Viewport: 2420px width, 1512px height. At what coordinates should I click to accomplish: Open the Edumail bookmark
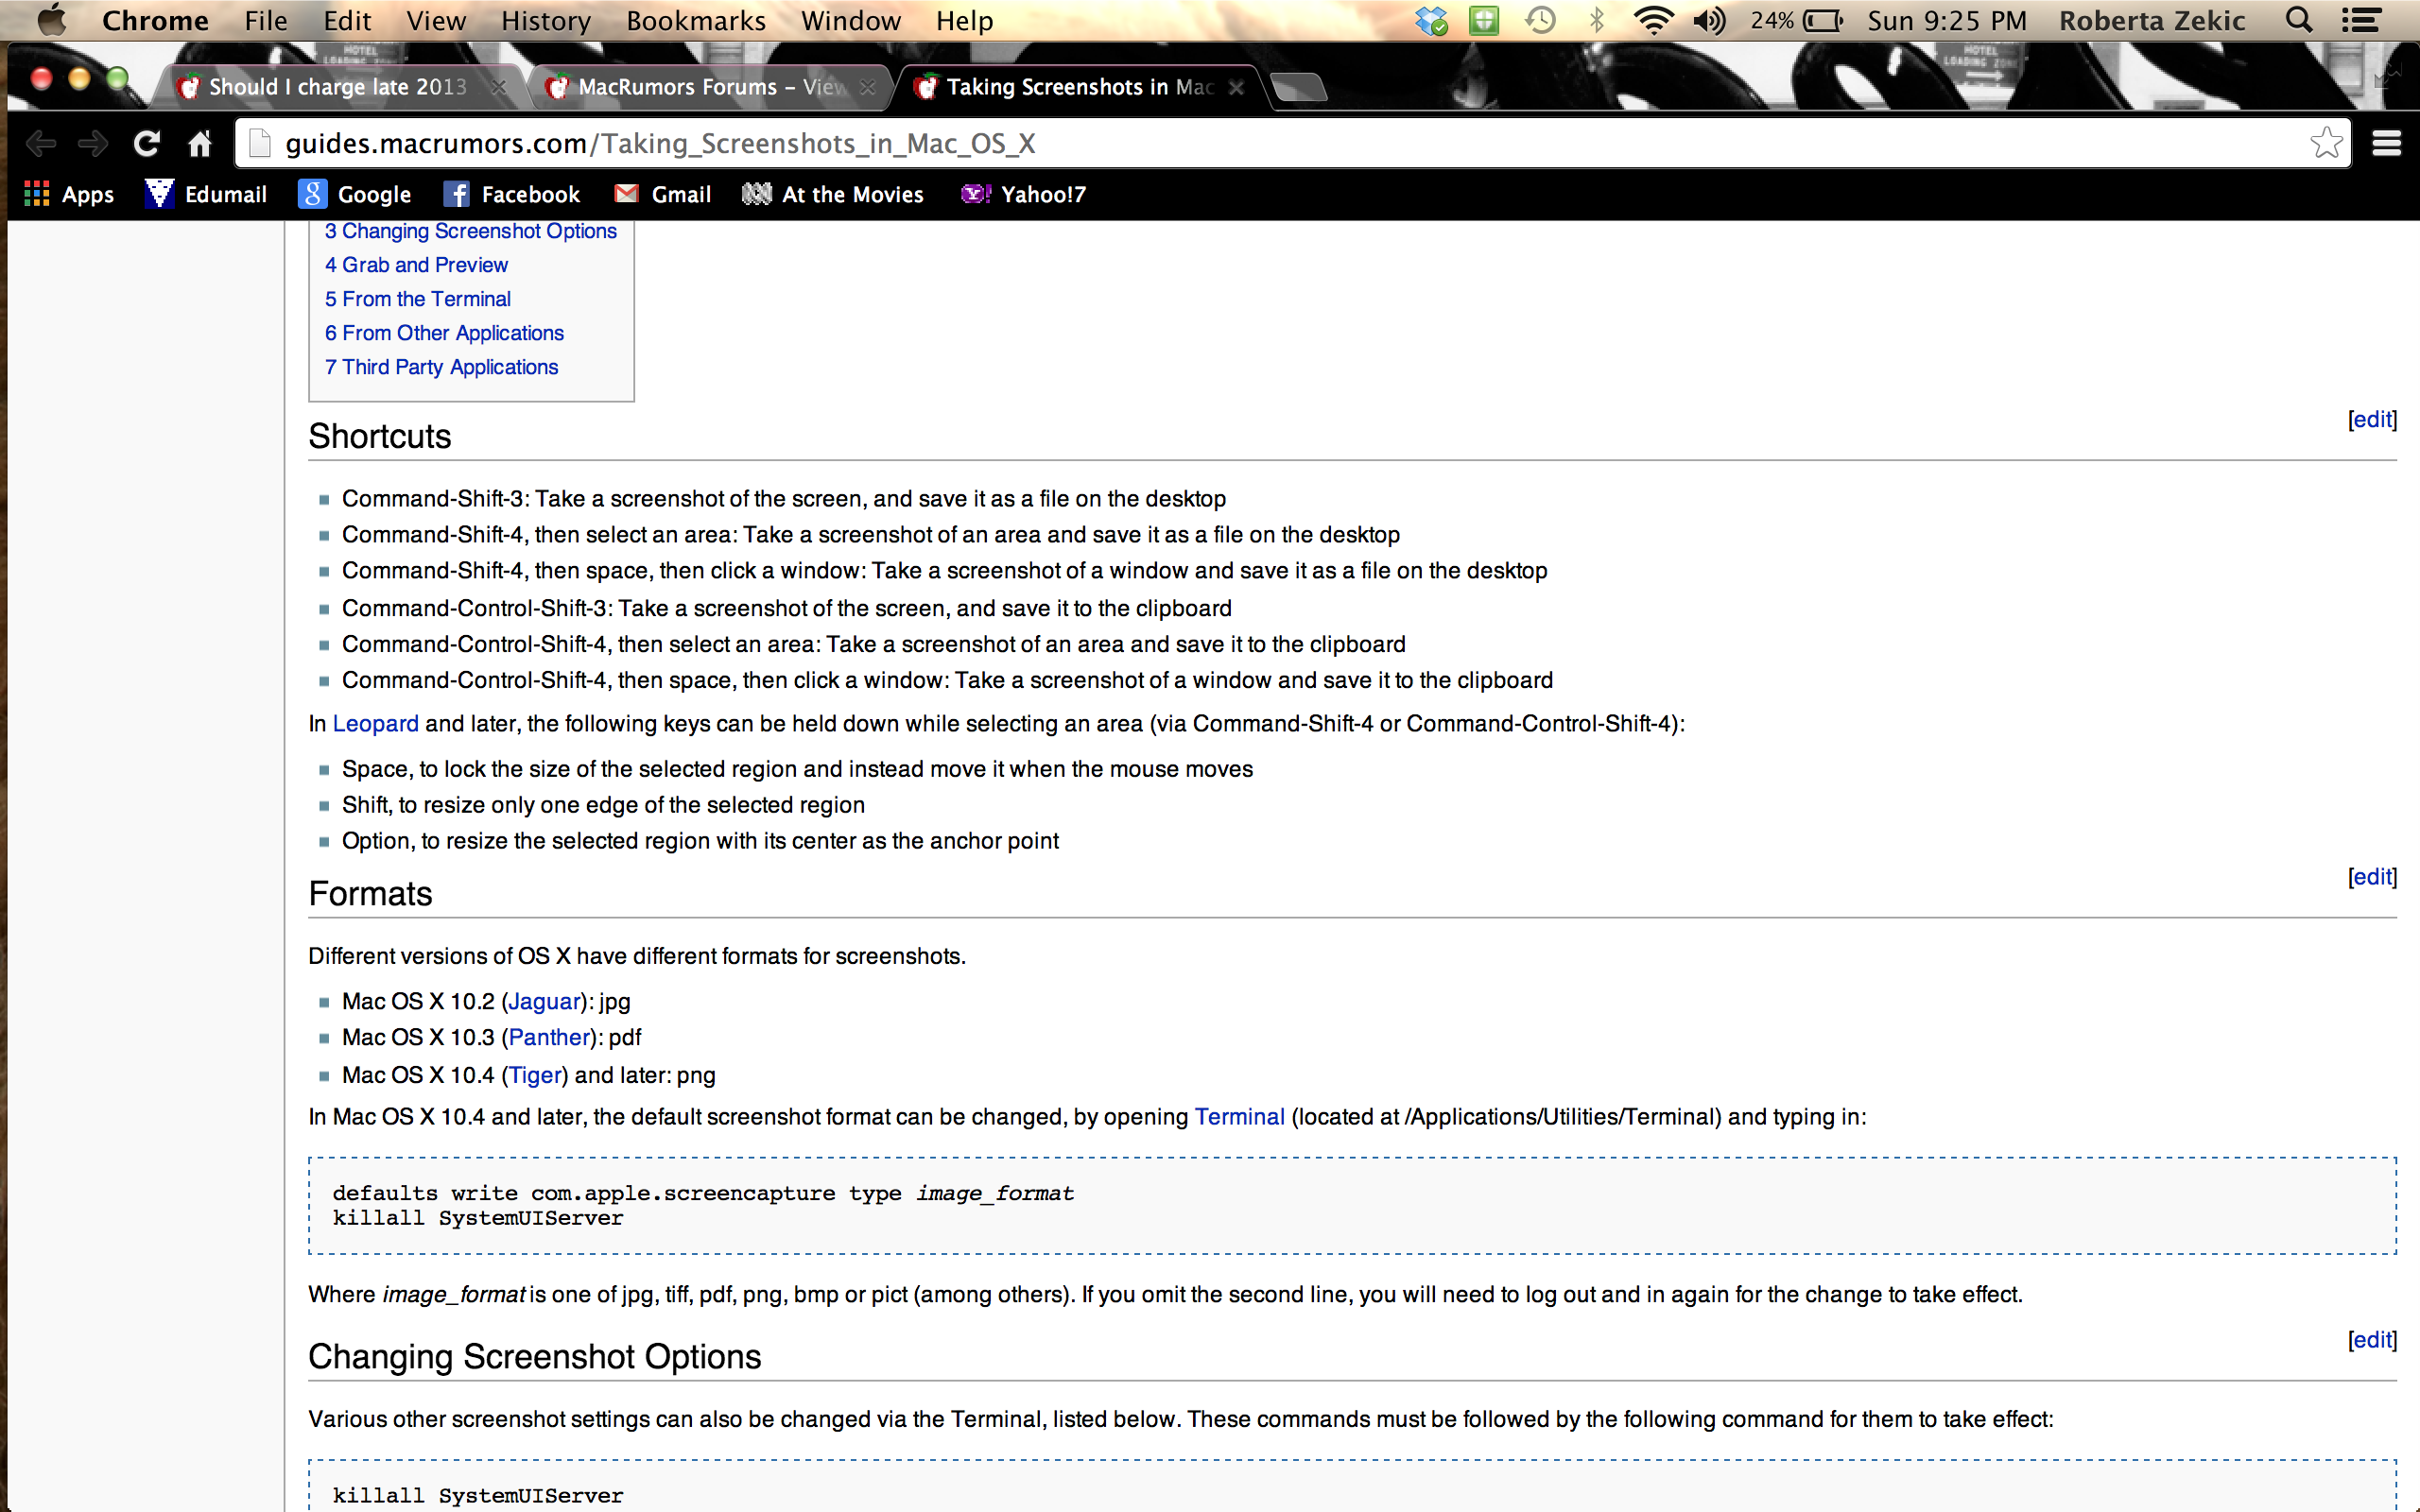pos(206,194)
